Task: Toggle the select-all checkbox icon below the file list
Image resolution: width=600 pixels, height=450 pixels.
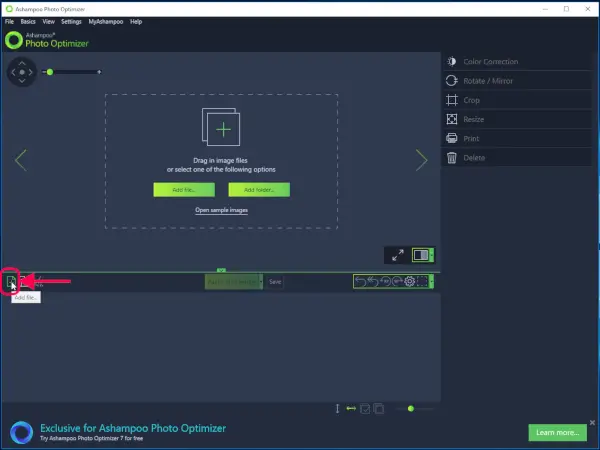Action: (x=366, y=408)
